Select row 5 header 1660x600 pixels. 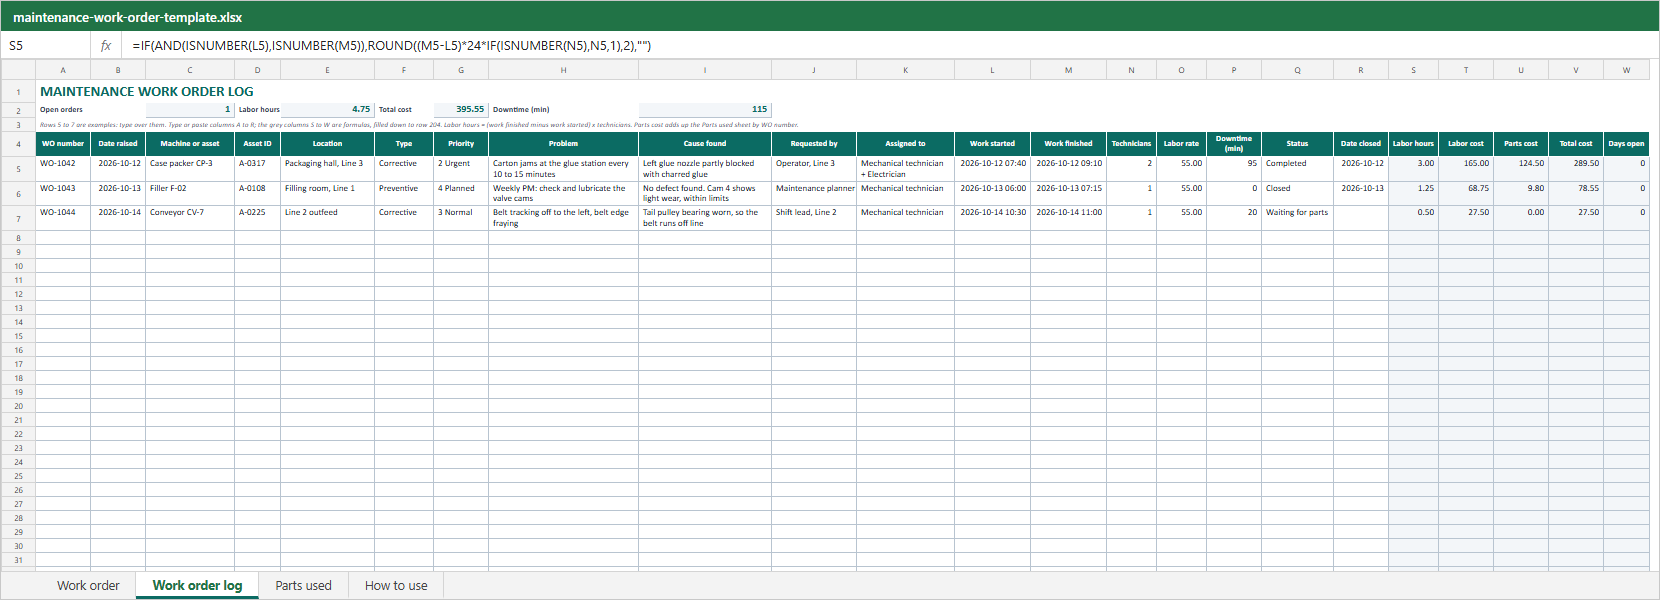click(x=18, y=169)
